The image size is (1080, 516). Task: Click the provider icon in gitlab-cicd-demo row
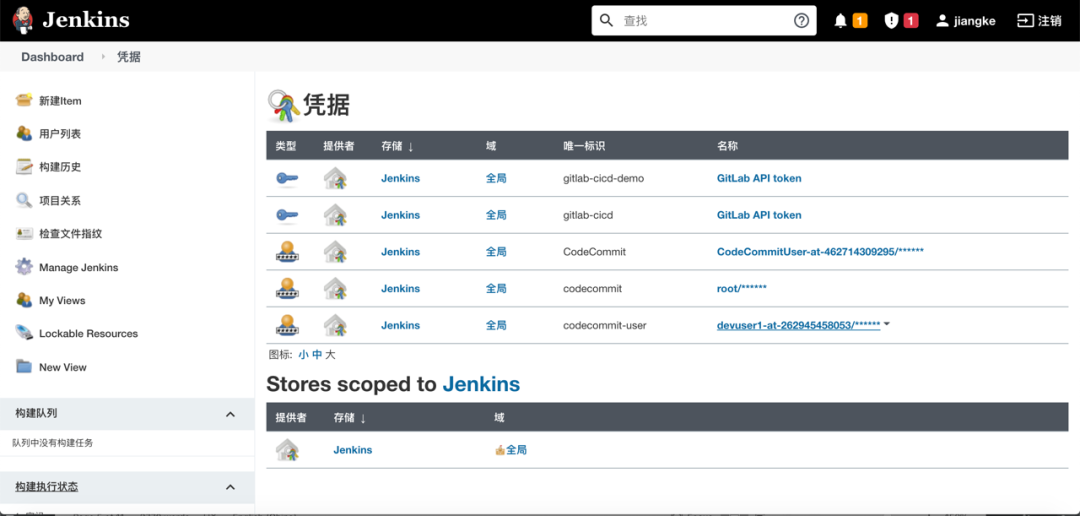335,178
